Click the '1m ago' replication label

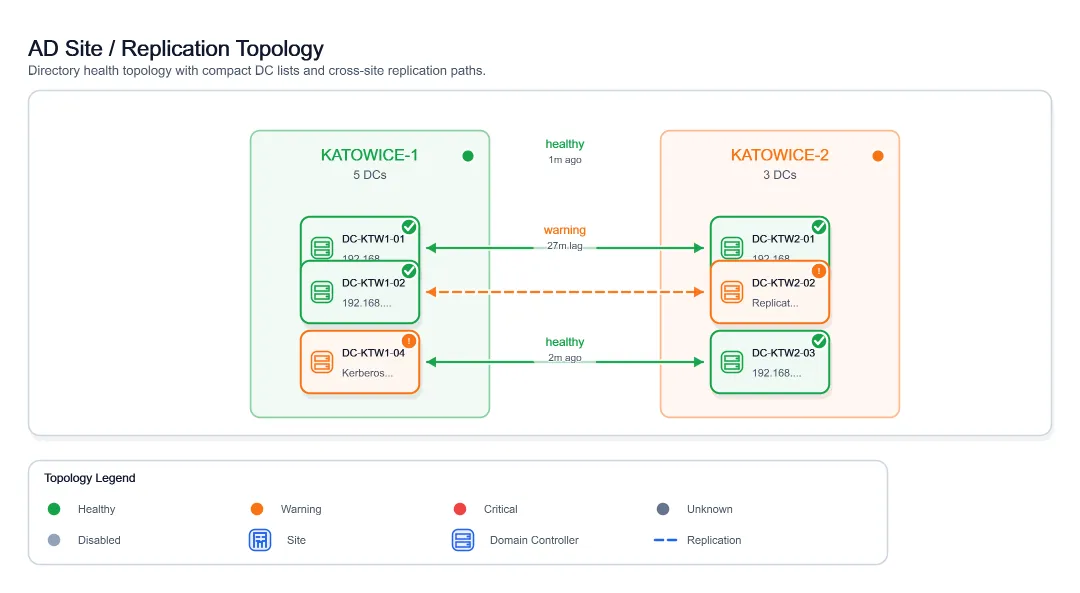coord(565,160)
